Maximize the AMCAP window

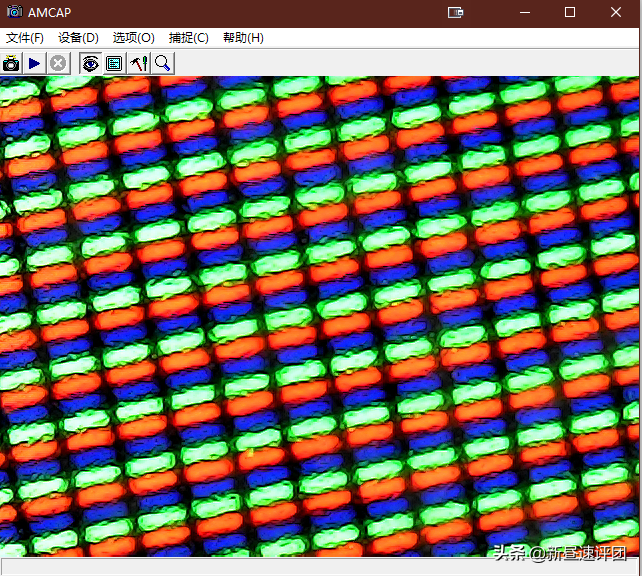click(x=570, y=13)
